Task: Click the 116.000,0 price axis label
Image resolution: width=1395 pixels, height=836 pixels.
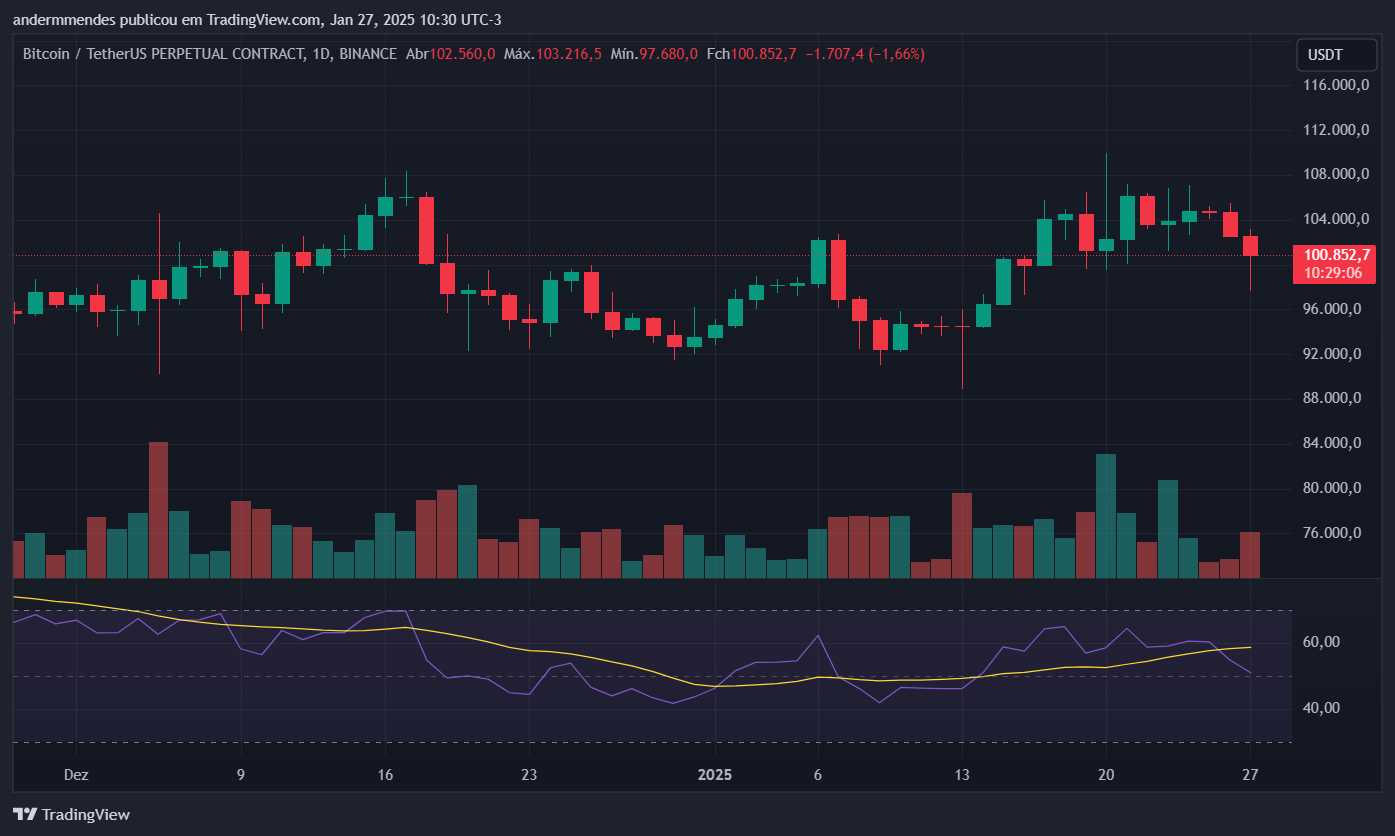Action: click(1336, 85)
